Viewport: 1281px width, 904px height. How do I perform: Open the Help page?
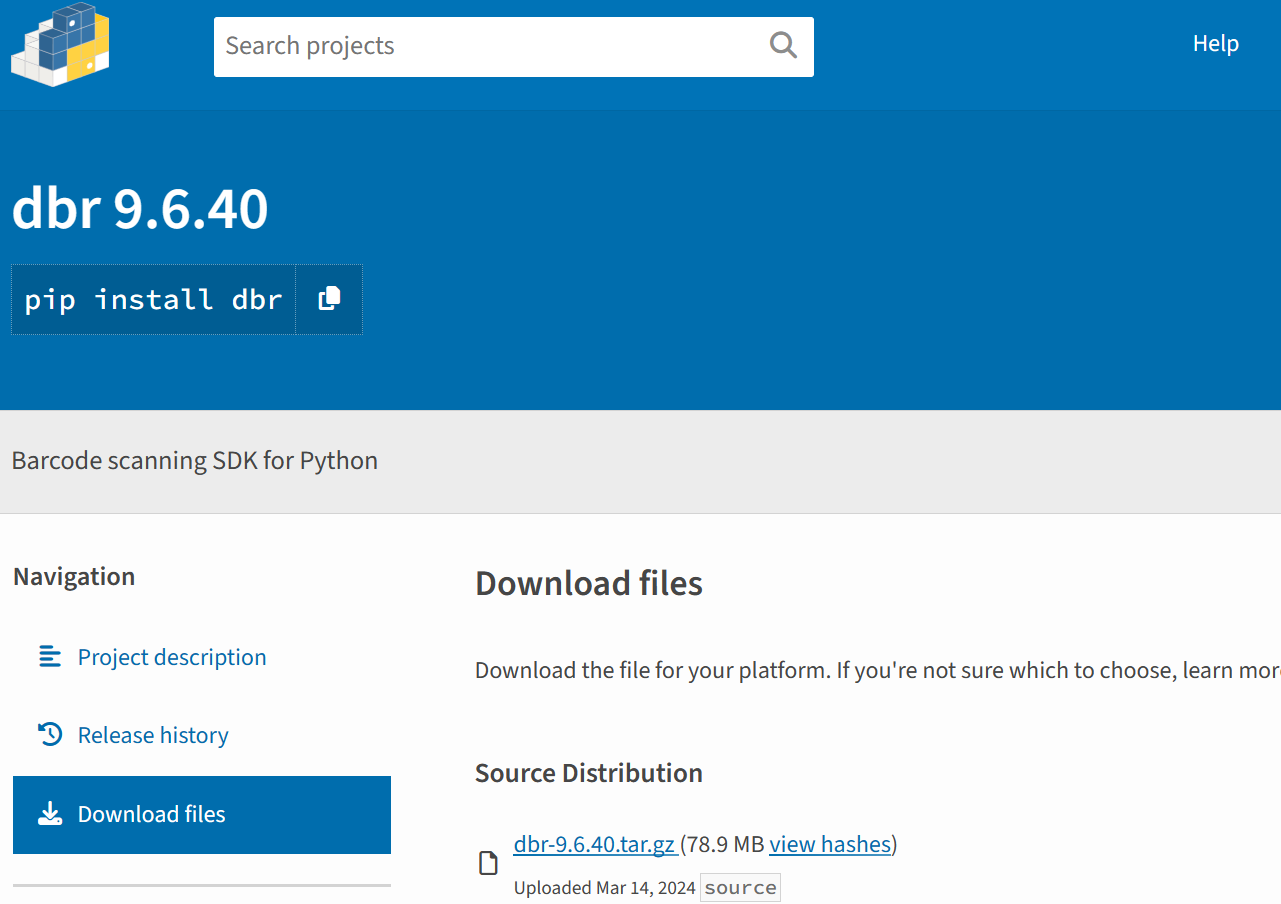click(x=1215, y=43)
